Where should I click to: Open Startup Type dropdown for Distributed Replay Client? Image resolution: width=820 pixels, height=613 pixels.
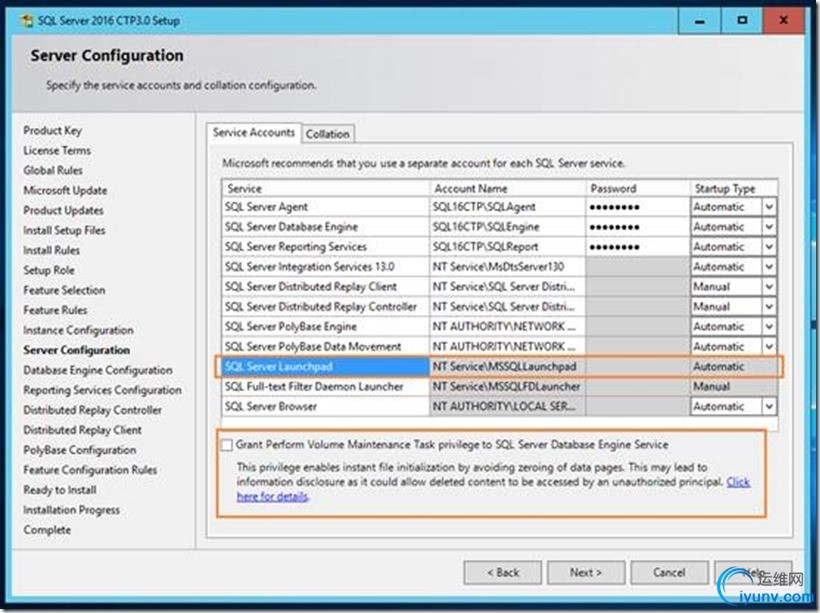coord(769,287)
